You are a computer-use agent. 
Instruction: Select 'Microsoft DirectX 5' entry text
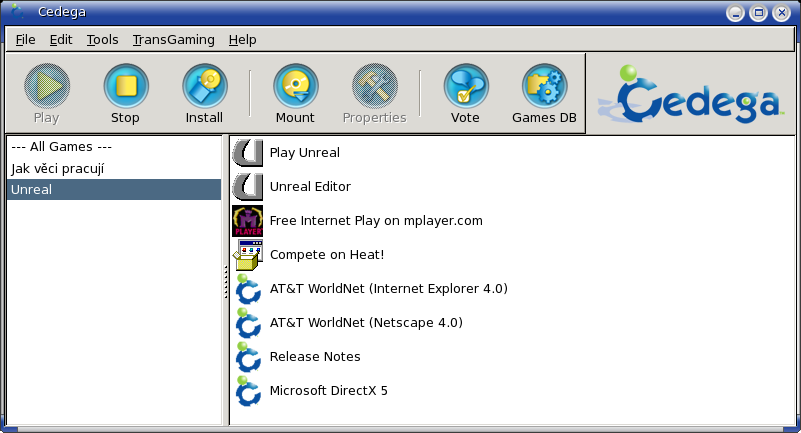pyautogui.click(x=328, y=391)
